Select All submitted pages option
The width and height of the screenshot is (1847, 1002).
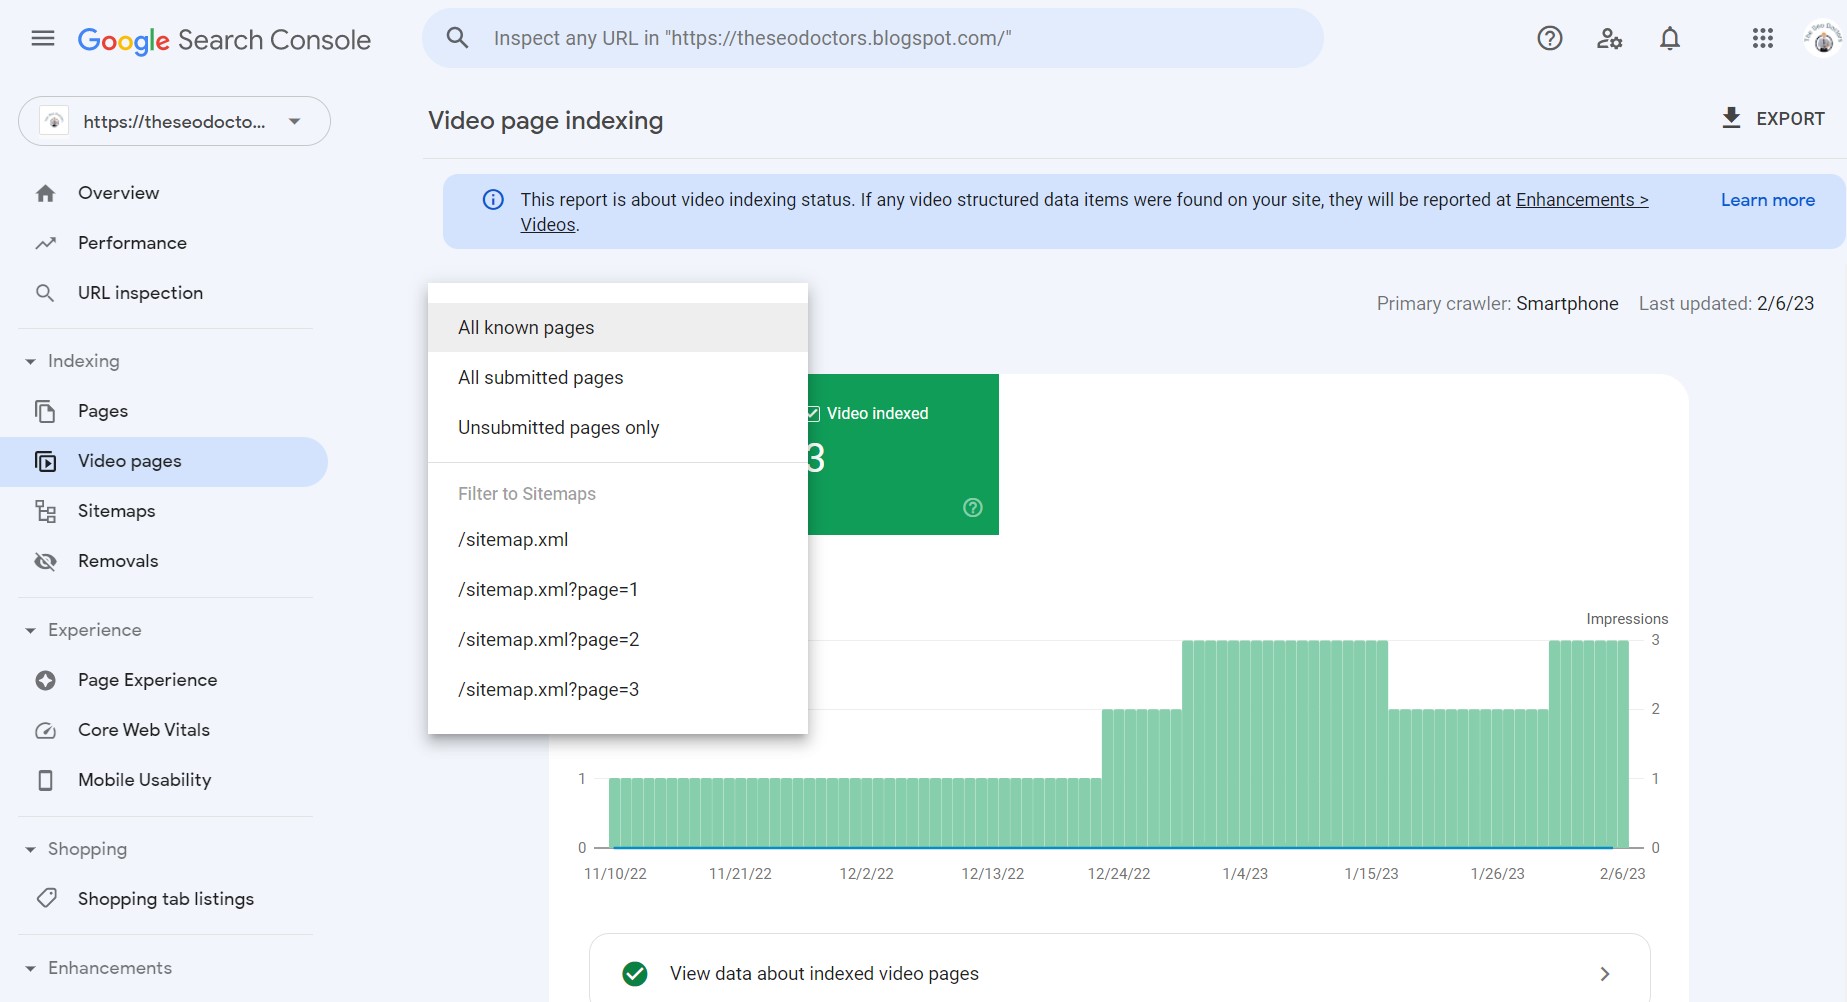[x=540, y=378]
